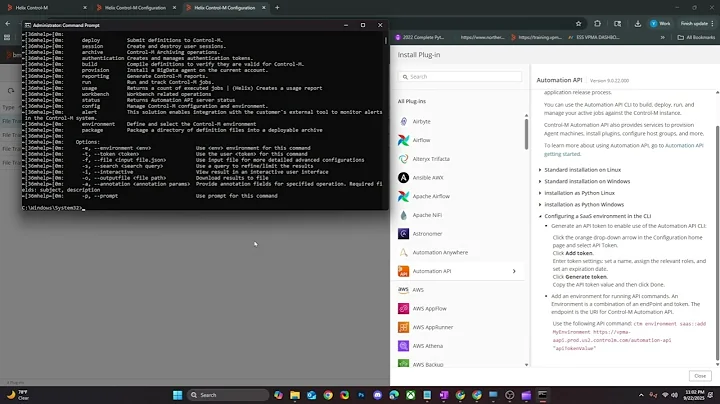Open the Windows Start menu
The image size is (720, 404).
tap(178, 395)
